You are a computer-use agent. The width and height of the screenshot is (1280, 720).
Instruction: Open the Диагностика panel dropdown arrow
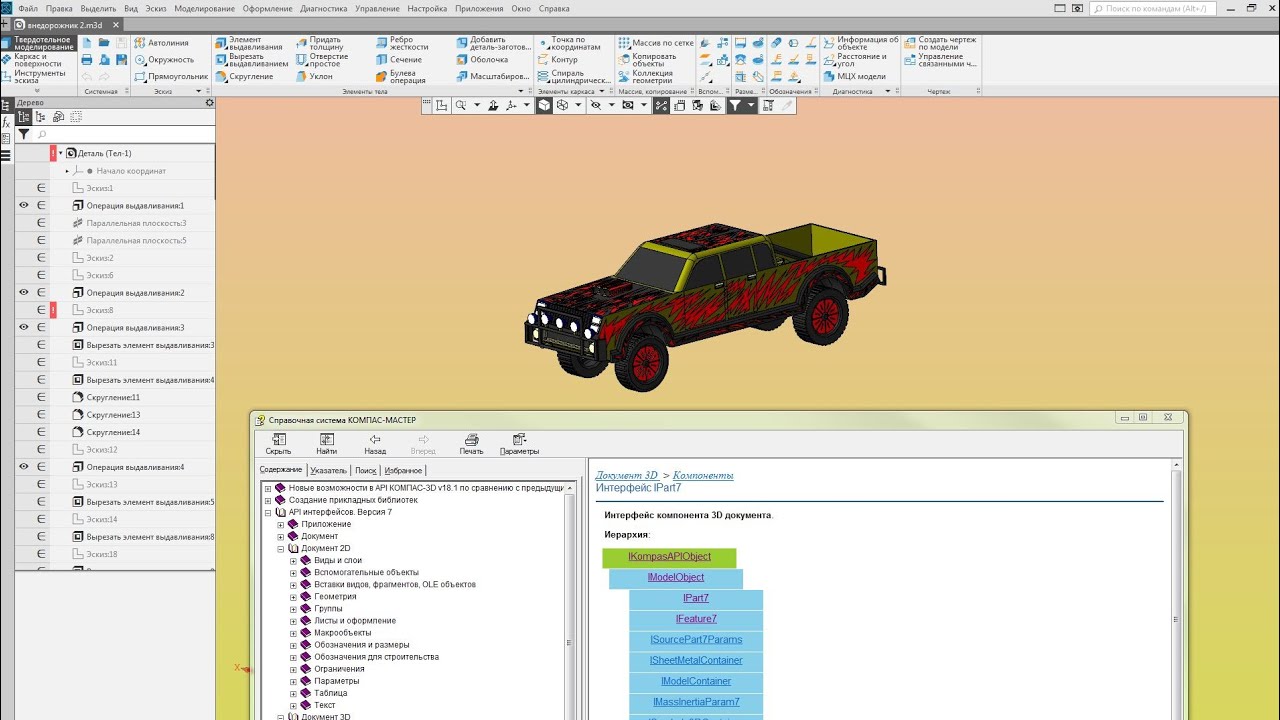click(x=887, y=91)
